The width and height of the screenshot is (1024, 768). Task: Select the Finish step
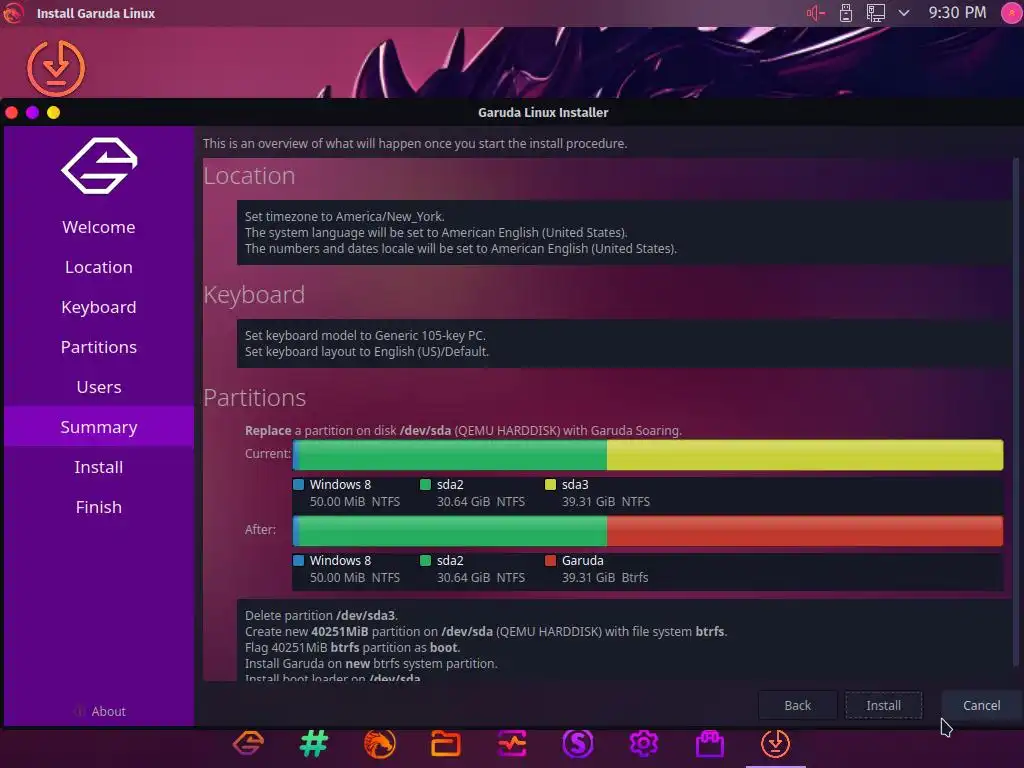coord(99,507)
